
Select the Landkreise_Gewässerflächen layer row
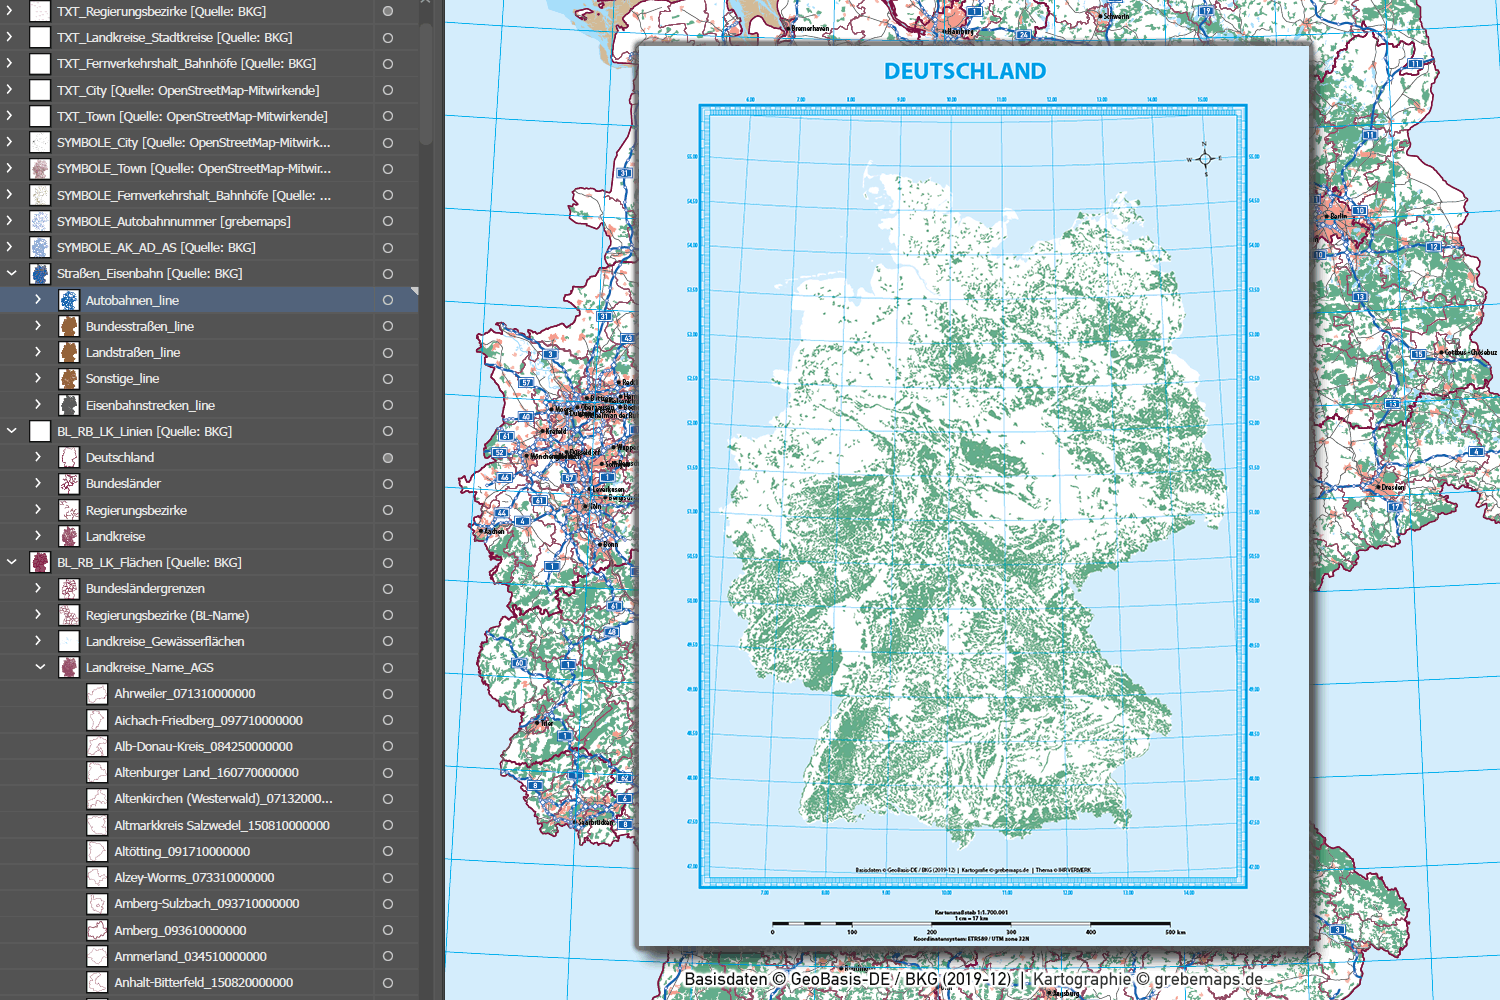tap(165, 641)
